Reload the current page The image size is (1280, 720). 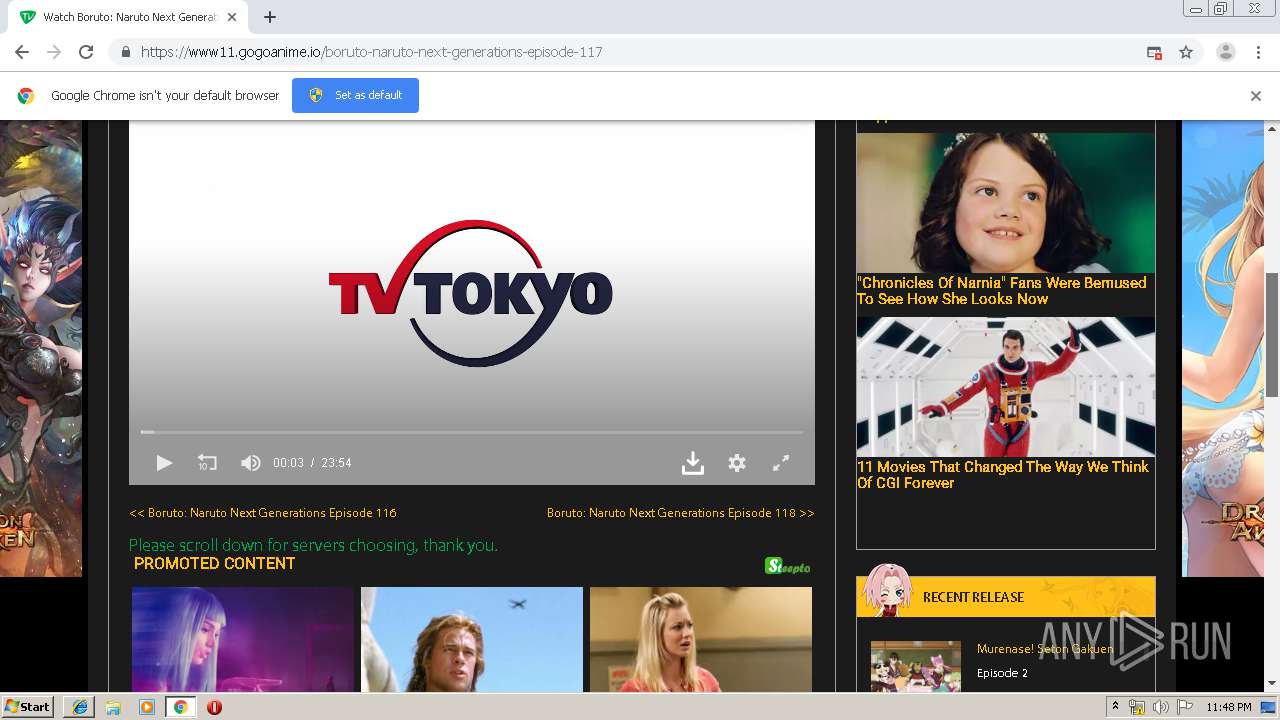pyautogui.click(x=86, y=52)
